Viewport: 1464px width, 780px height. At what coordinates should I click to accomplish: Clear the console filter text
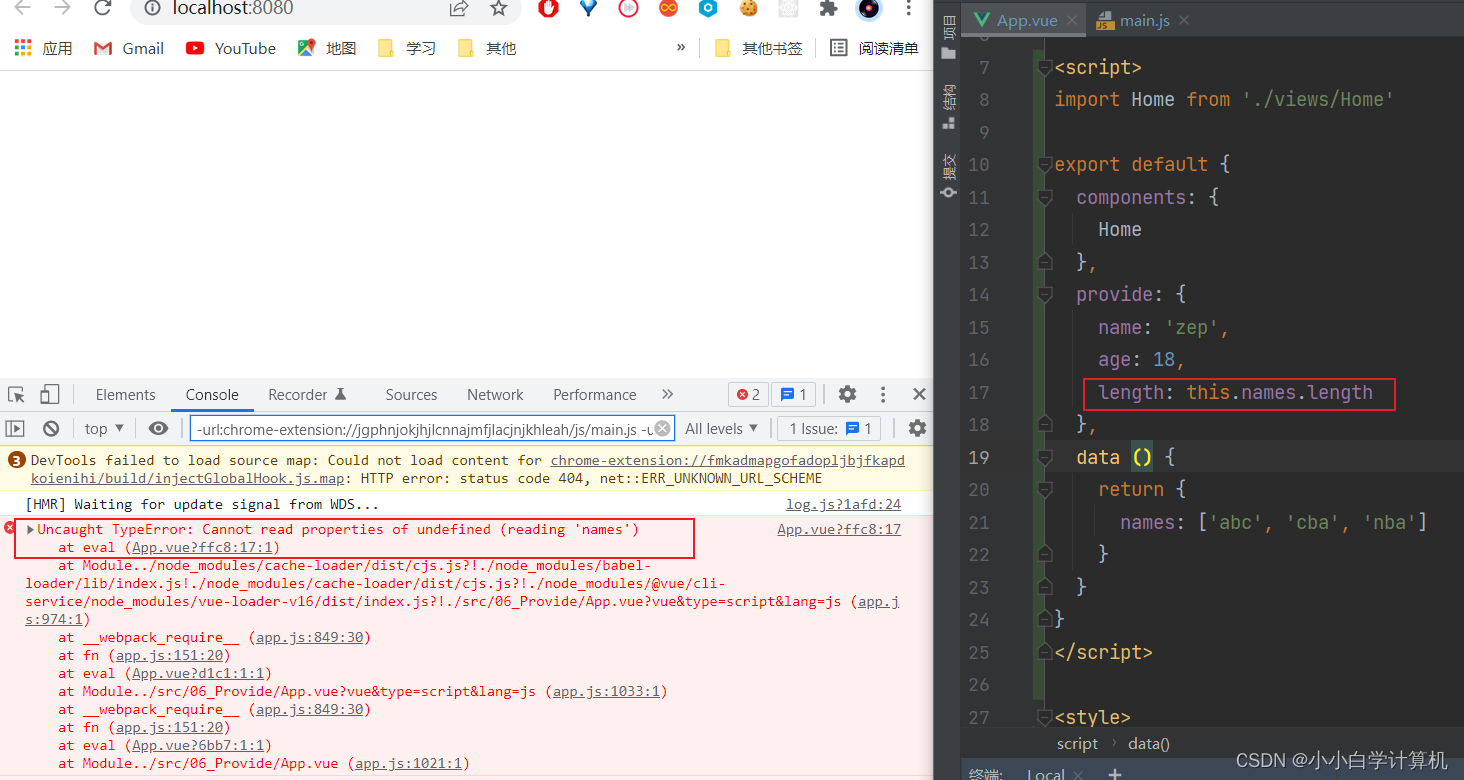tap(662, 429)
